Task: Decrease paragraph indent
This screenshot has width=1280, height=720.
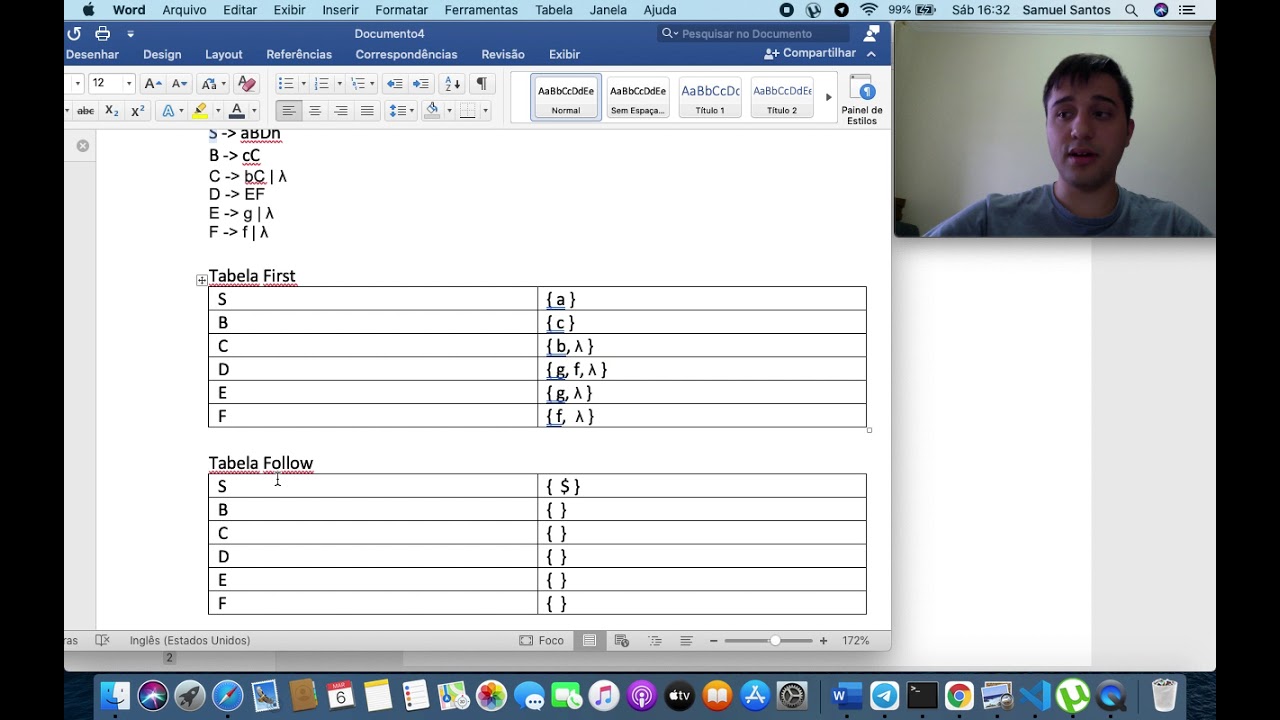Action: click(x=395, y=84)
